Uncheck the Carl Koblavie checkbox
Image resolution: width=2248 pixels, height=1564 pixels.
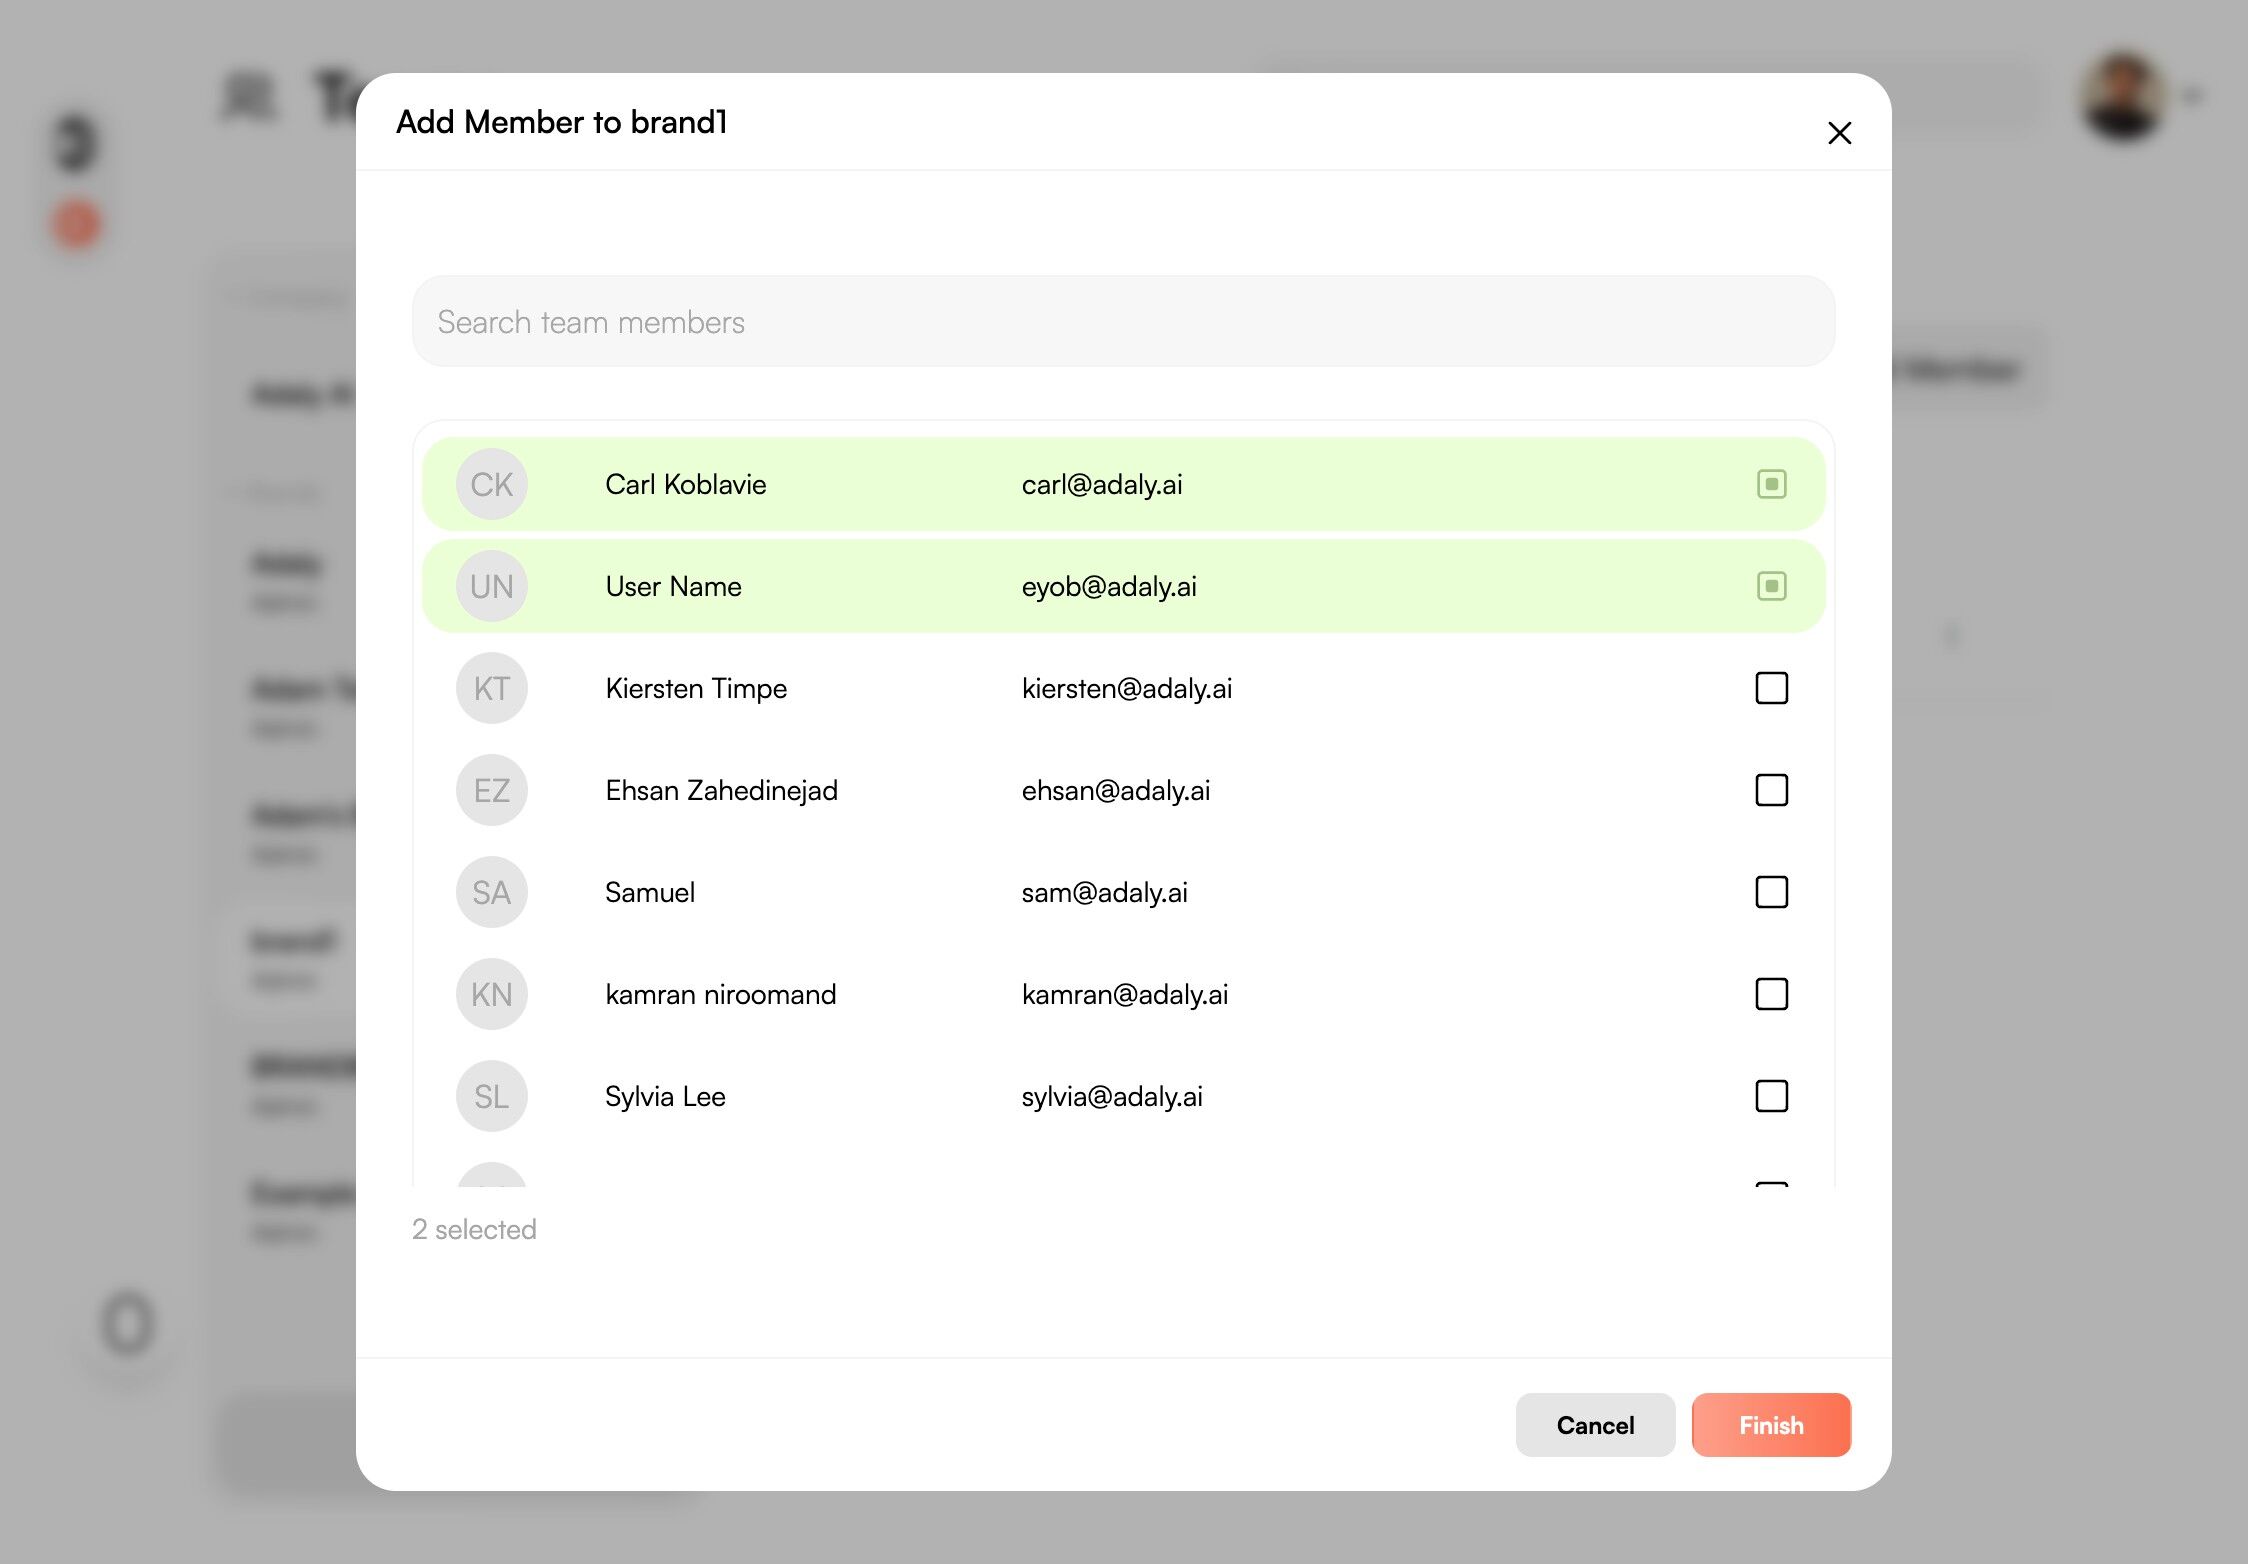[1771, 485]
